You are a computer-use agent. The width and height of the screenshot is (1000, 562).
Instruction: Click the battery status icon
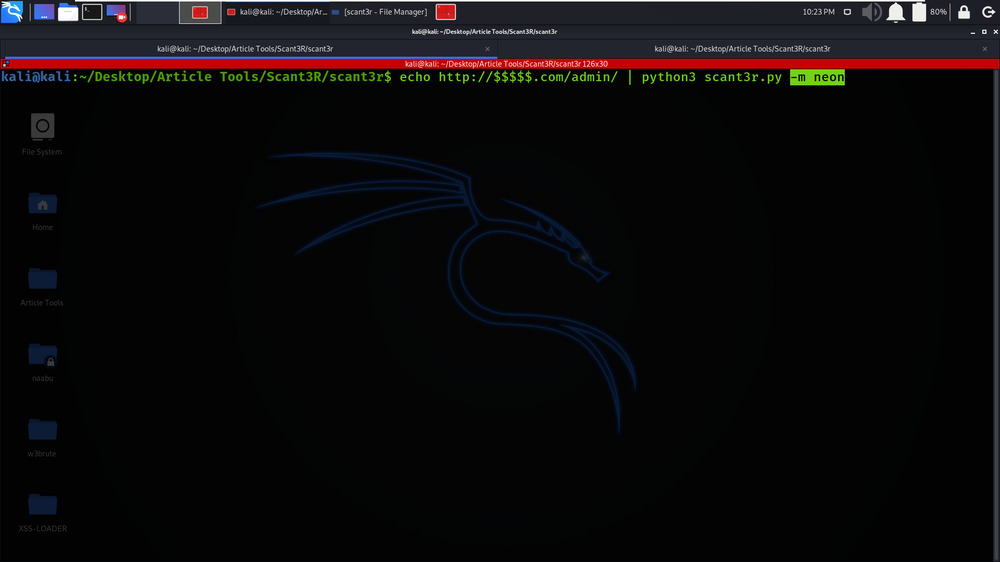(918, 12)
